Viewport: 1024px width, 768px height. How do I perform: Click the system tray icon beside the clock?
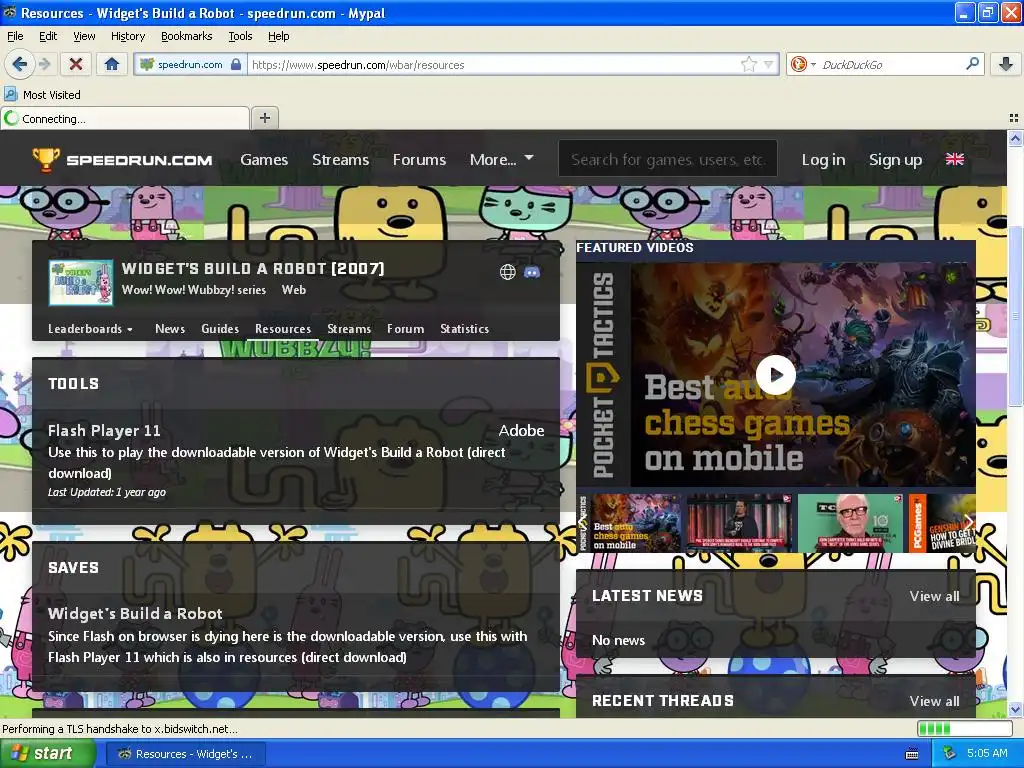pyautogui.click(x=949, y=754)
